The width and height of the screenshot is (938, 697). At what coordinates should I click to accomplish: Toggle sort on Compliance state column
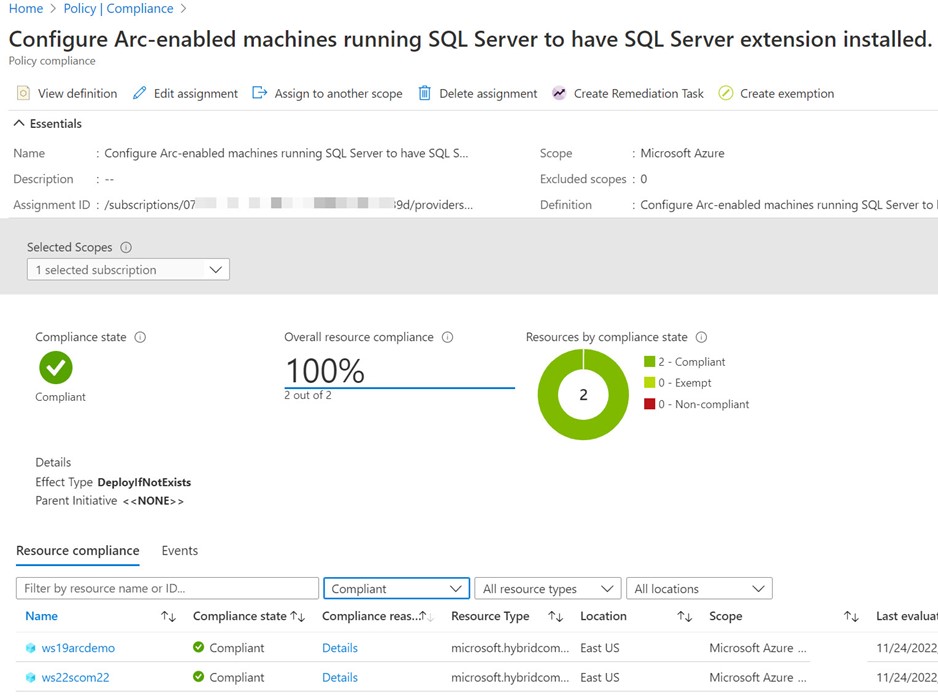(x=296, y=616)
